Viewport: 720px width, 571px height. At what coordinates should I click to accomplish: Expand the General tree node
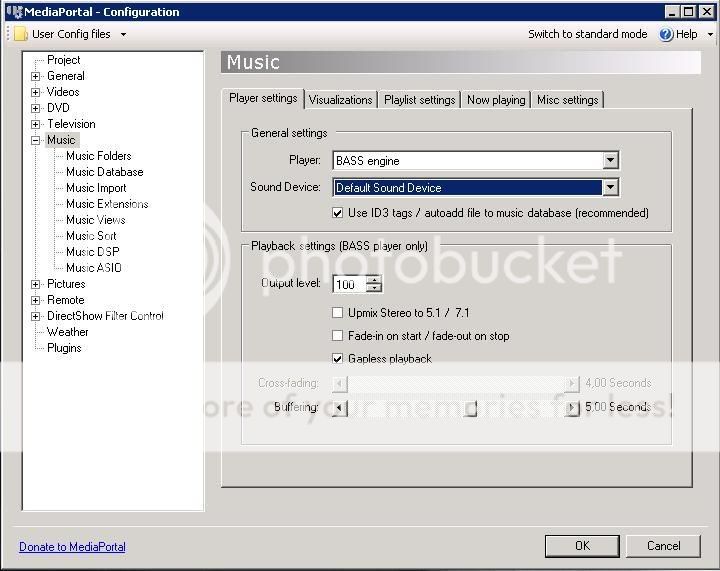pyautogui.click(x=35, y=76)
